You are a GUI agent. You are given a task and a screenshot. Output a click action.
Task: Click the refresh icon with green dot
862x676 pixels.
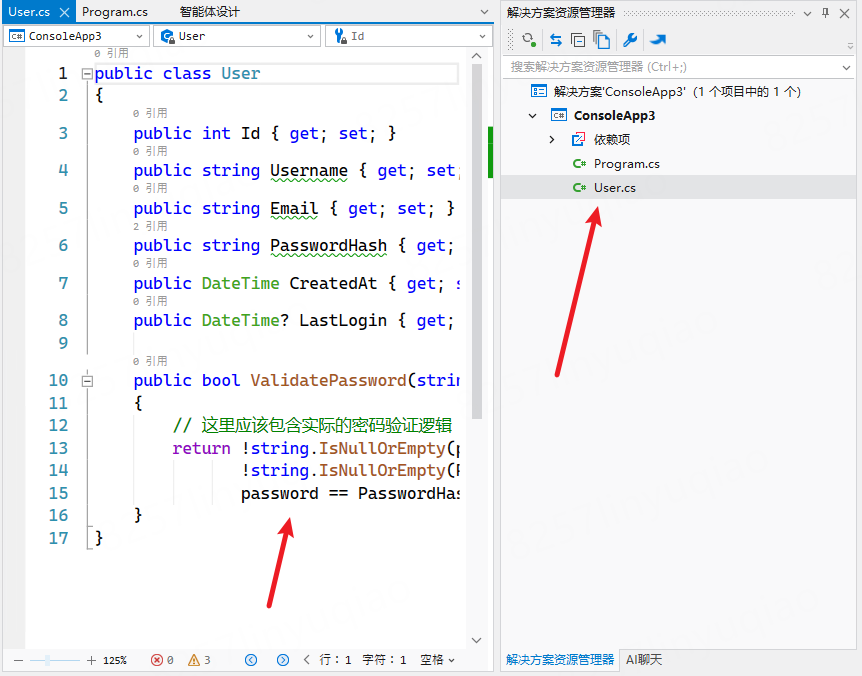529,40
